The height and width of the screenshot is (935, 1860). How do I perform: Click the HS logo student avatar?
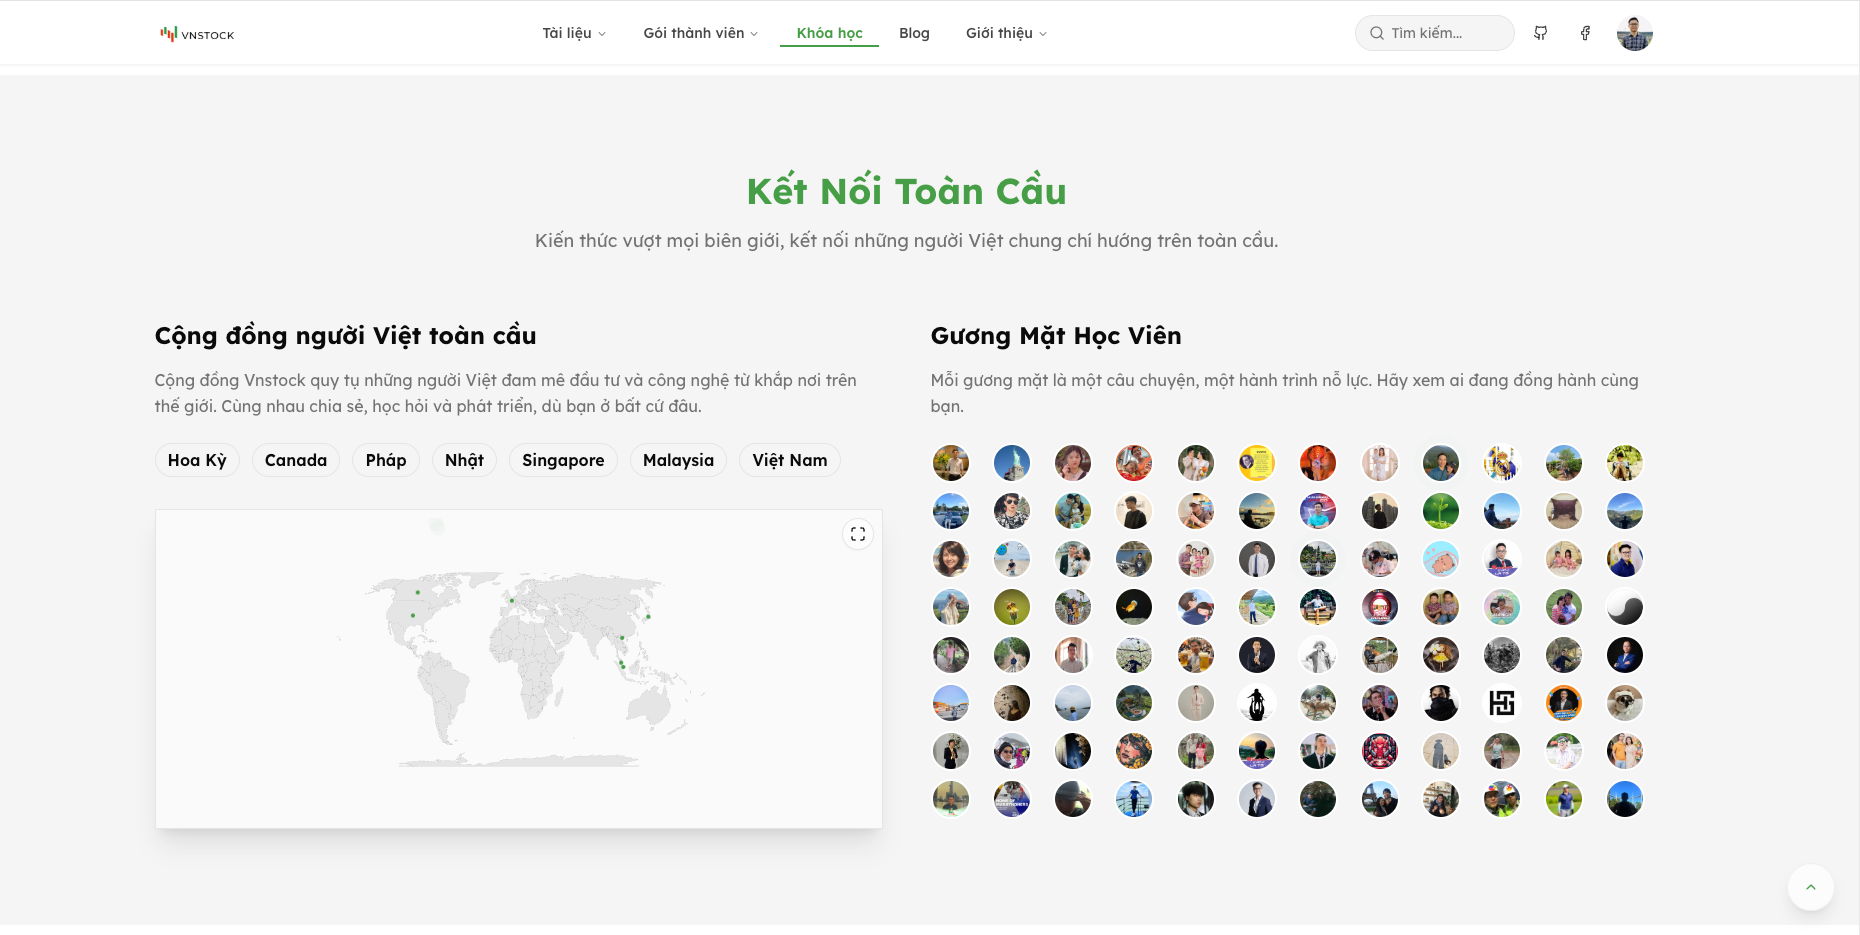pyautogui.click(x=1502, y=703)
